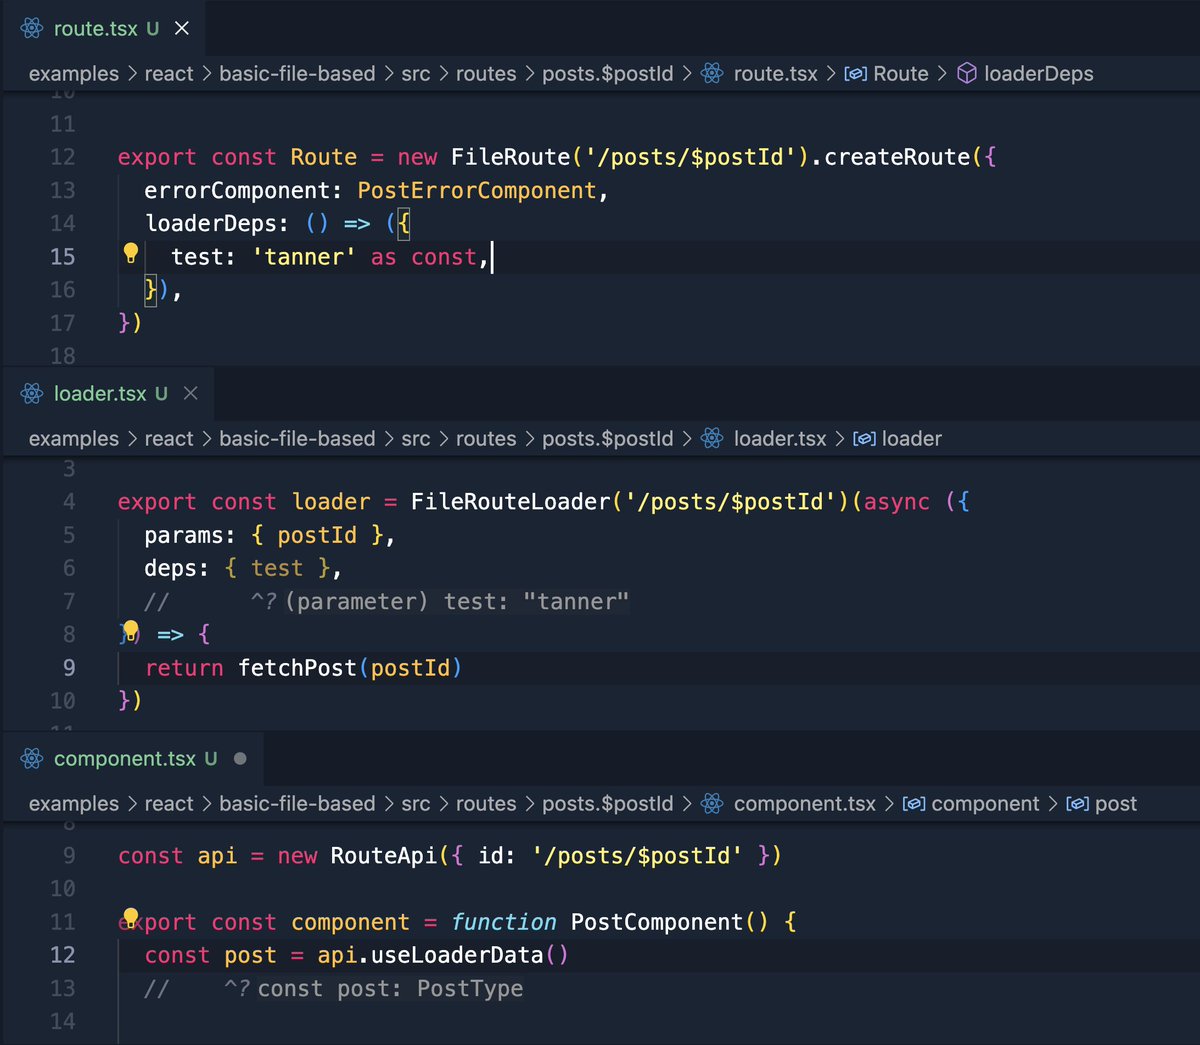Click React icon on route.tsx tab
Image resolution: width=1200 pixels, height=1045 pixels.
[32, 28]
